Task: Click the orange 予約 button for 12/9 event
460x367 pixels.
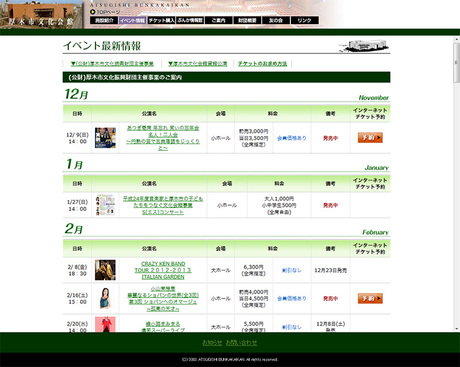Action: coord(370,138)
